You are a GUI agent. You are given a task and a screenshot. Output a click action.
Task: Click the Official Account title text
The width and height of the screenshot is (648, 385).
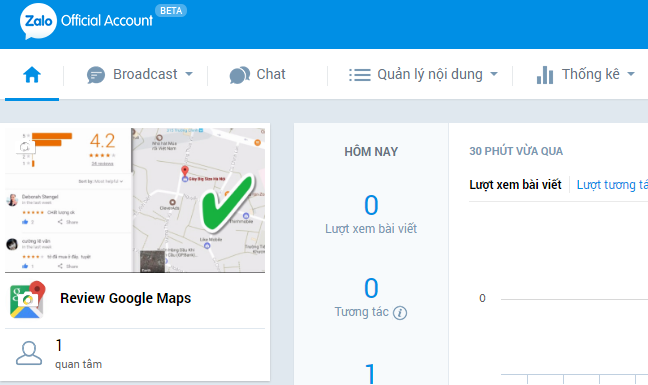107,21
